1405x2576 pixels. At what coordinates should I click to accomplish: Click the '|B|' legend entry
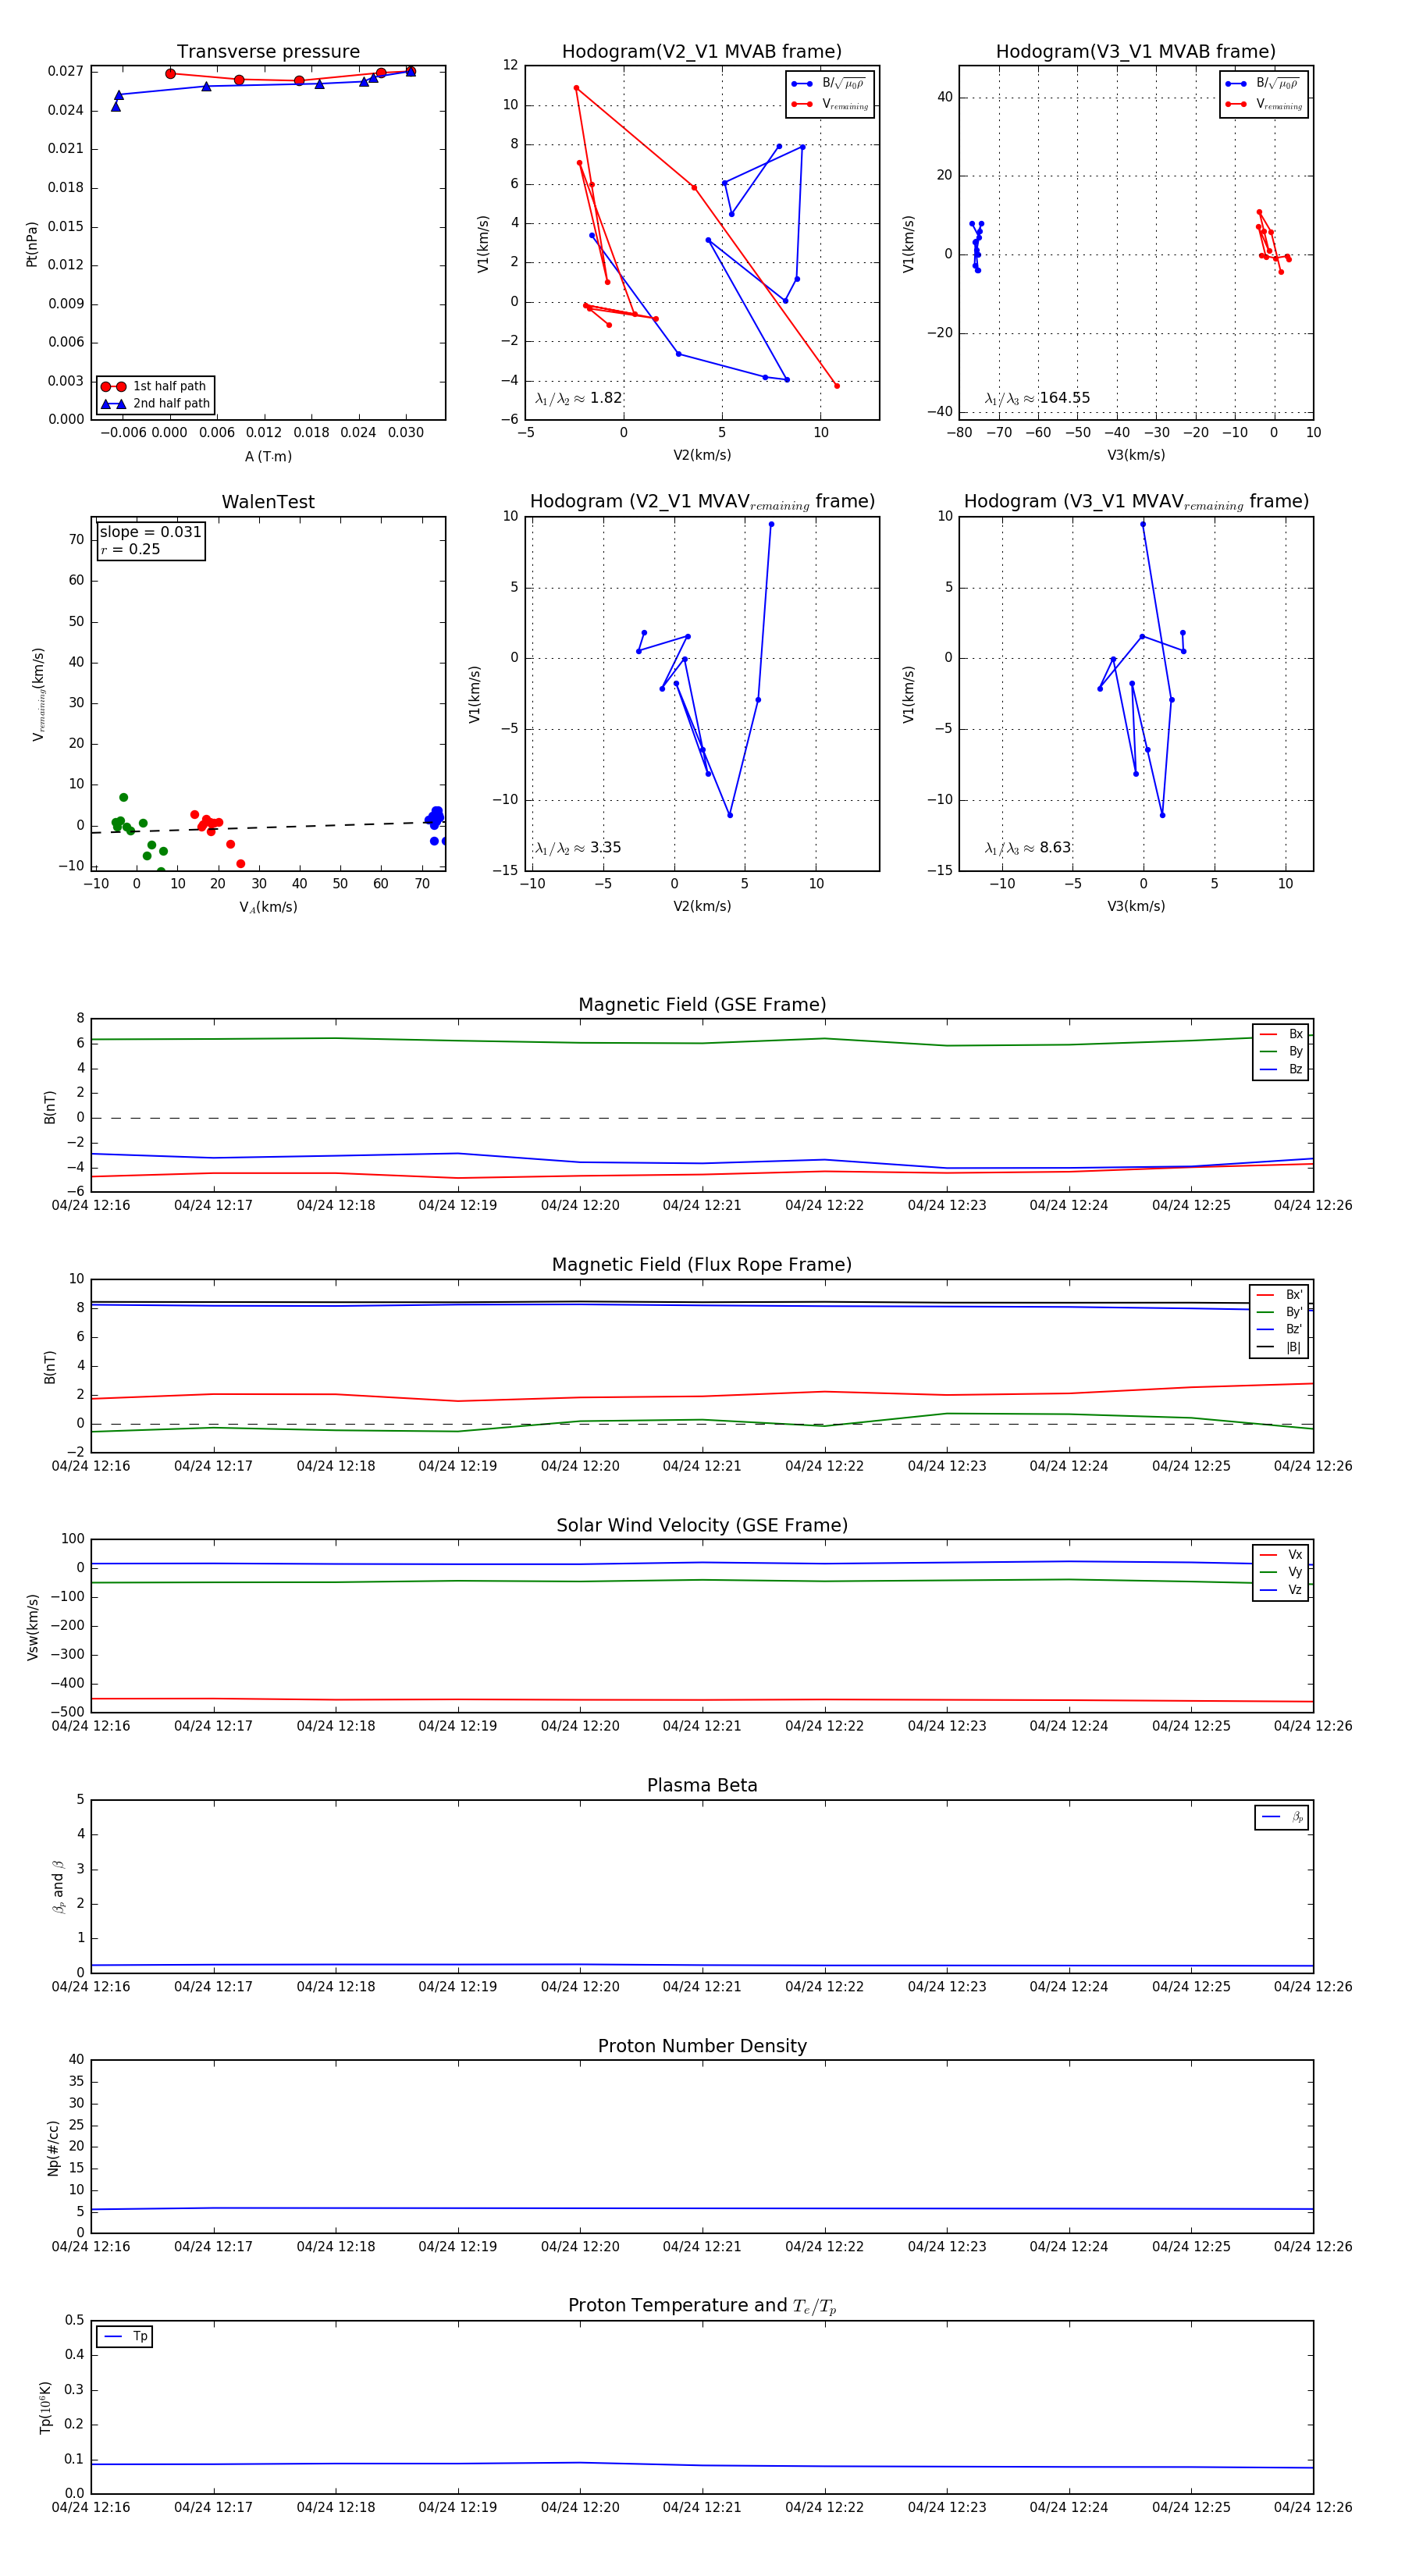pyautogui.click(x=1280, y=1347)
